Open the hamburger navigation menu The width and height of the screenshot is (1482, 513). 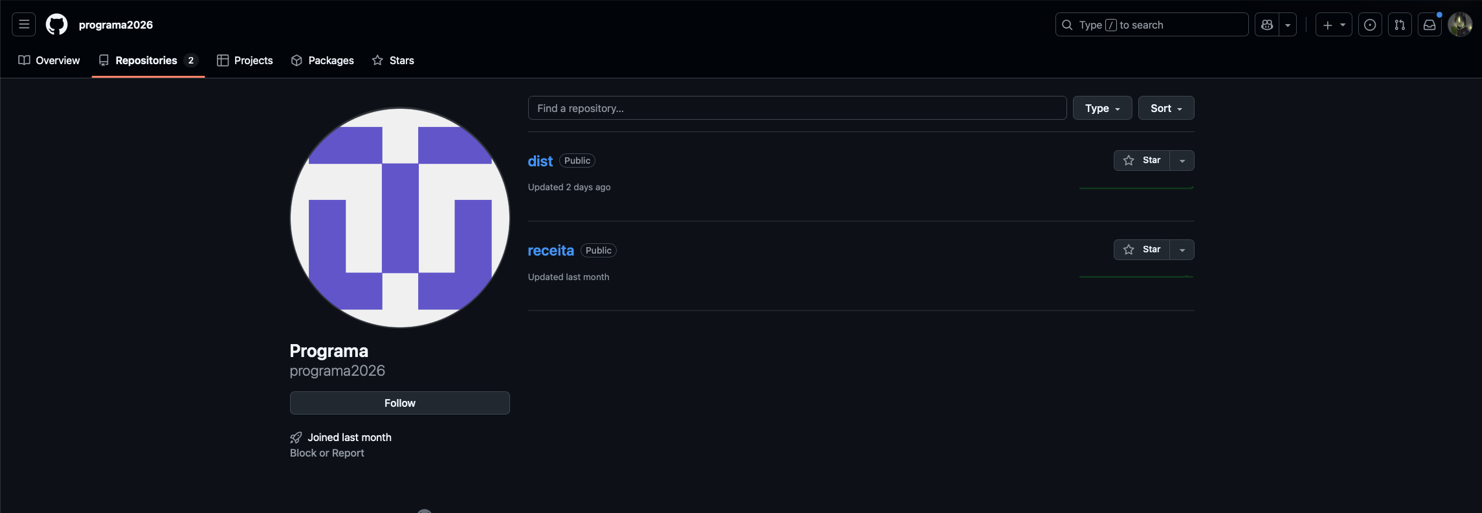click(24, 24)
